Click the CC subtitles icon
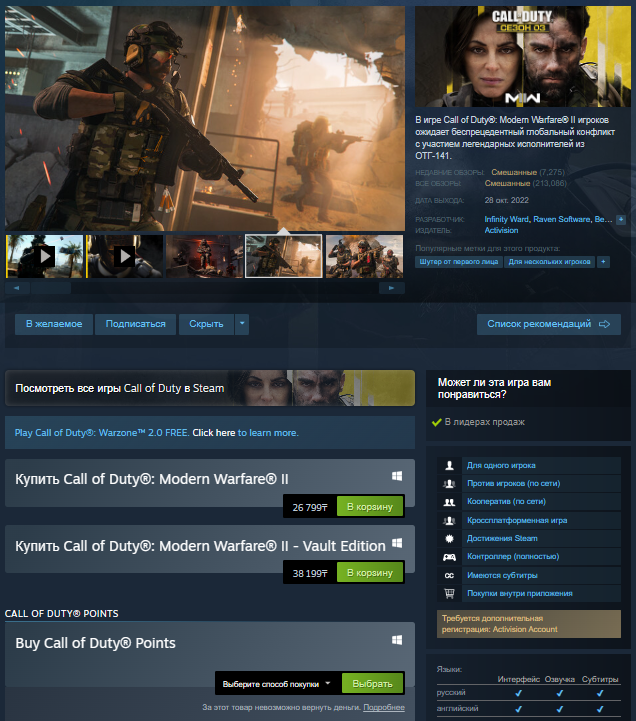This screenshot has width=636, height=721. [449, 575]
